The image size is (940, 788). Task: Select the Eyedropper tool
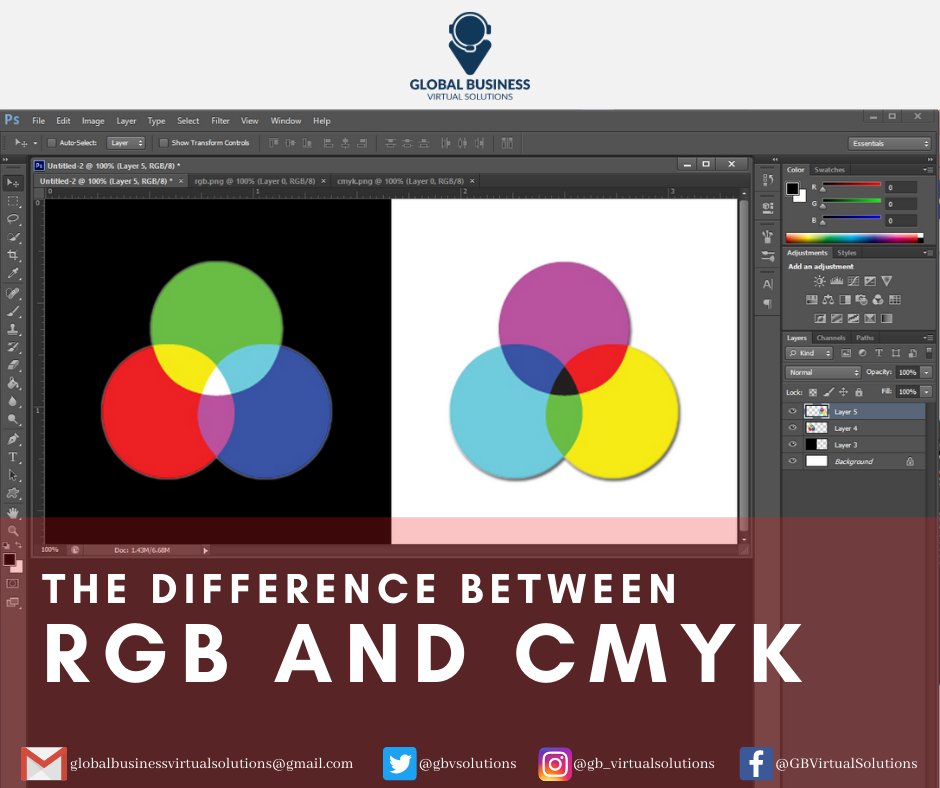click(13, 274)
